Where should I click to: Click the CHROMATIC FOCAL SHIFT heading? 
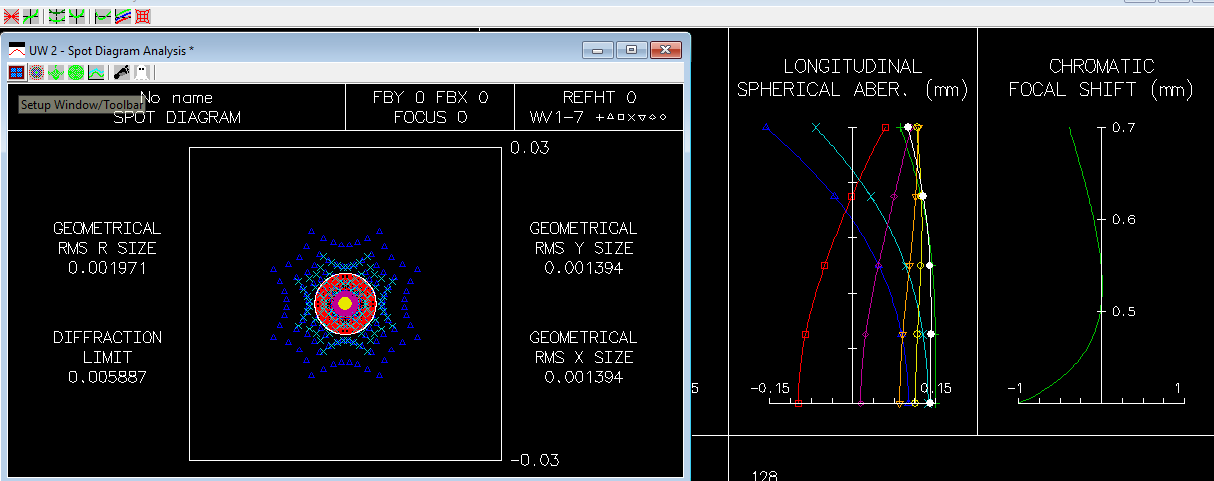coord(1101,78)
